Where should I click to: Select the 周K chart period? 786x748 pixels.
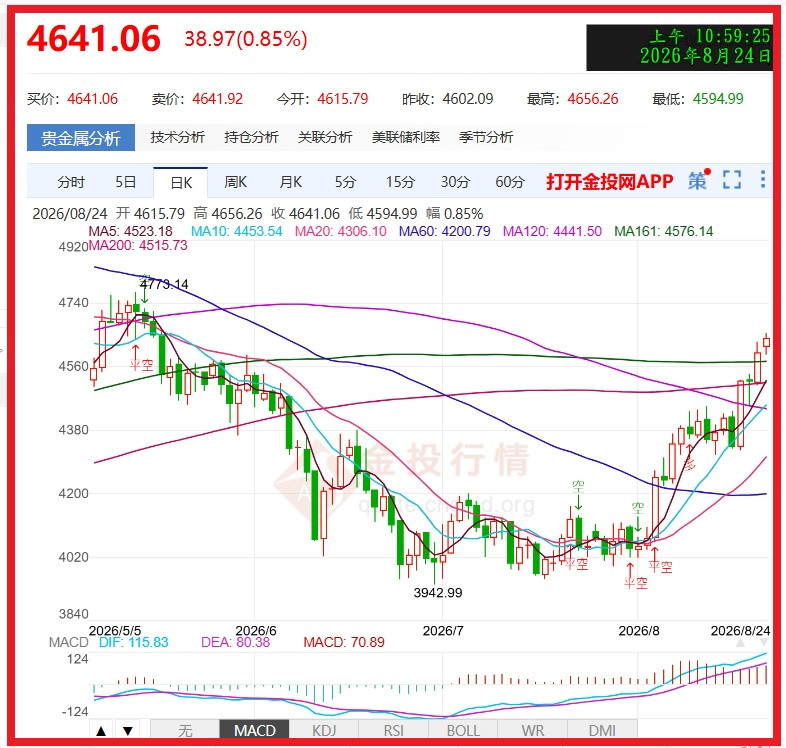coord(236,182)
